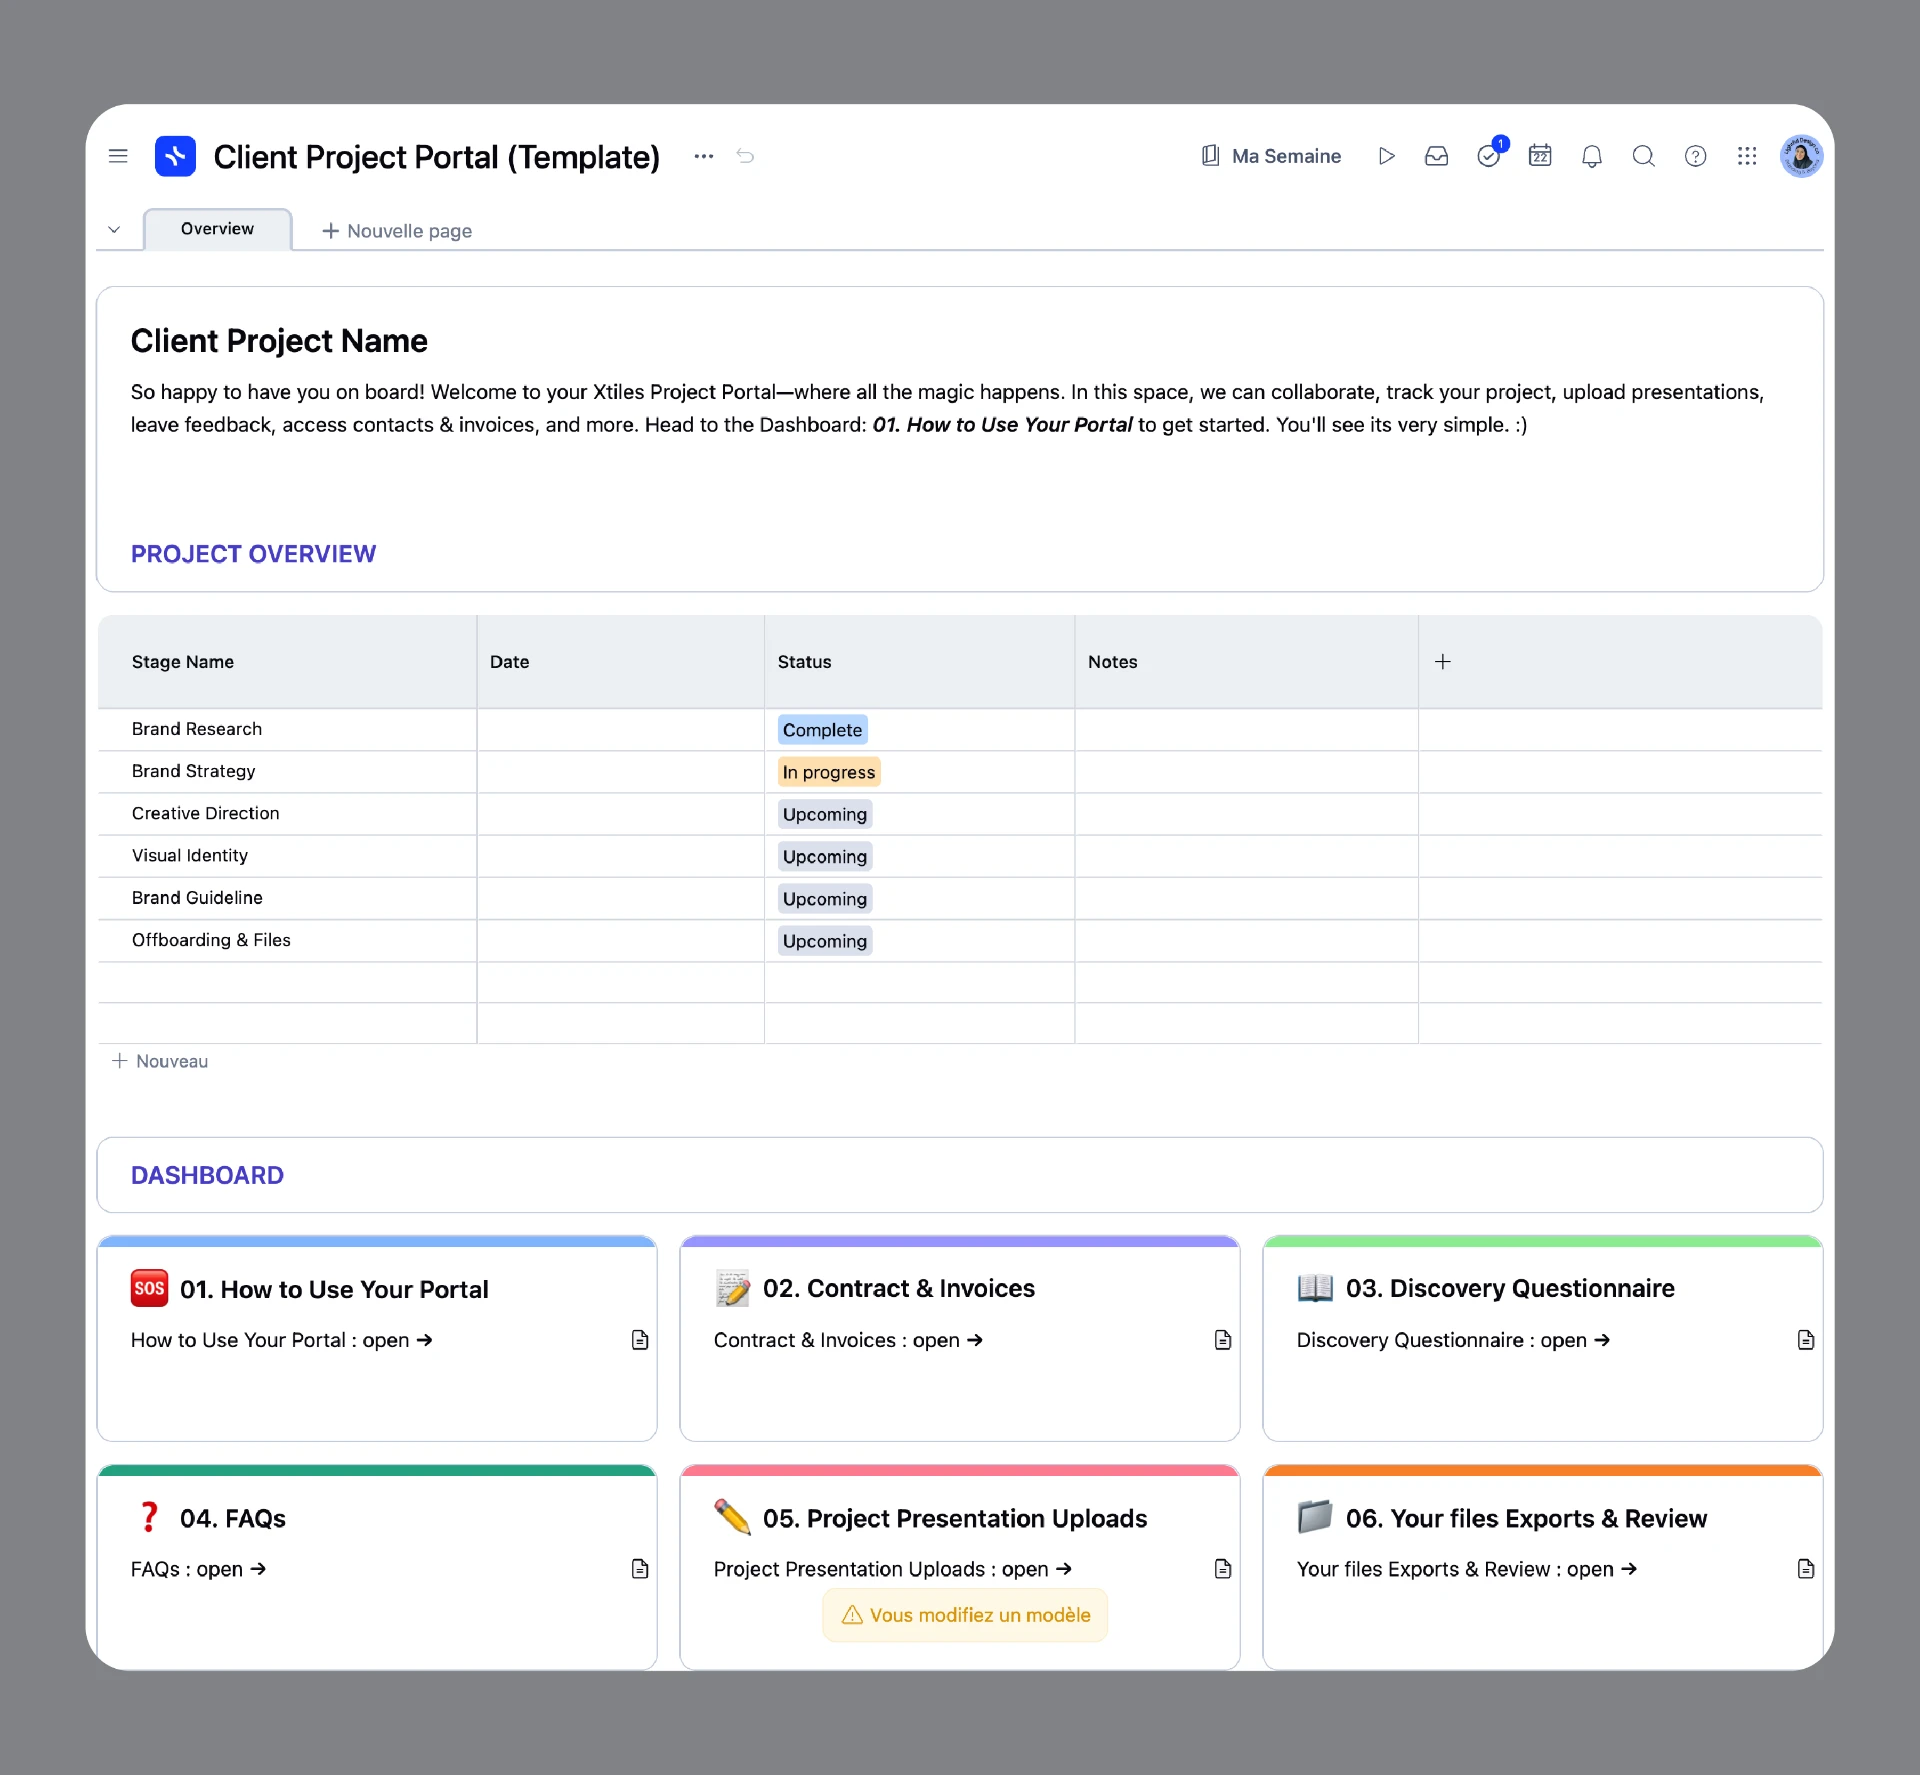Click the Nouveau add row button

(x=160, y=1061)
